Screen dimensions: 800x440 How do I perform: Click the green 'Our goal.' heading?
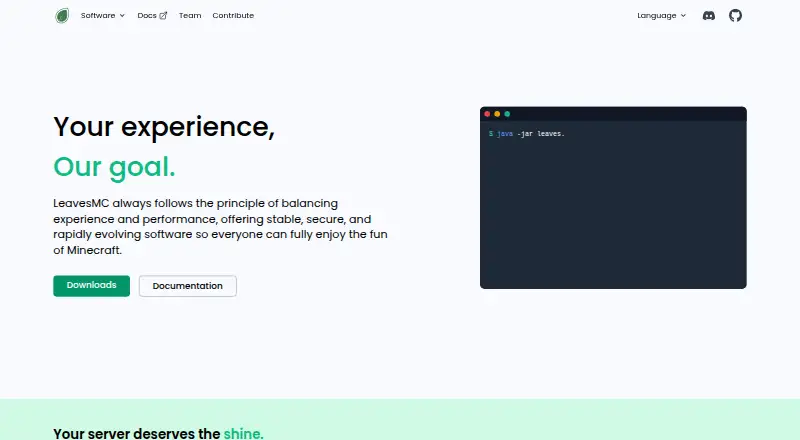114,167
